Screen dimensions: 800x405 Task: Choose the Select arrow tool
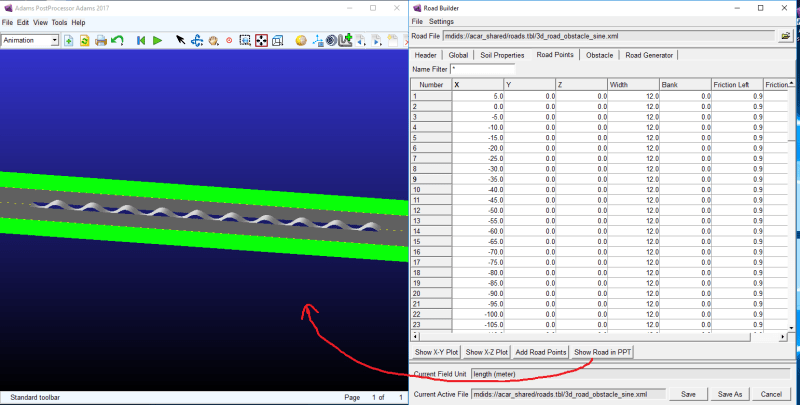pyautogui.click(x=181, y=40)
